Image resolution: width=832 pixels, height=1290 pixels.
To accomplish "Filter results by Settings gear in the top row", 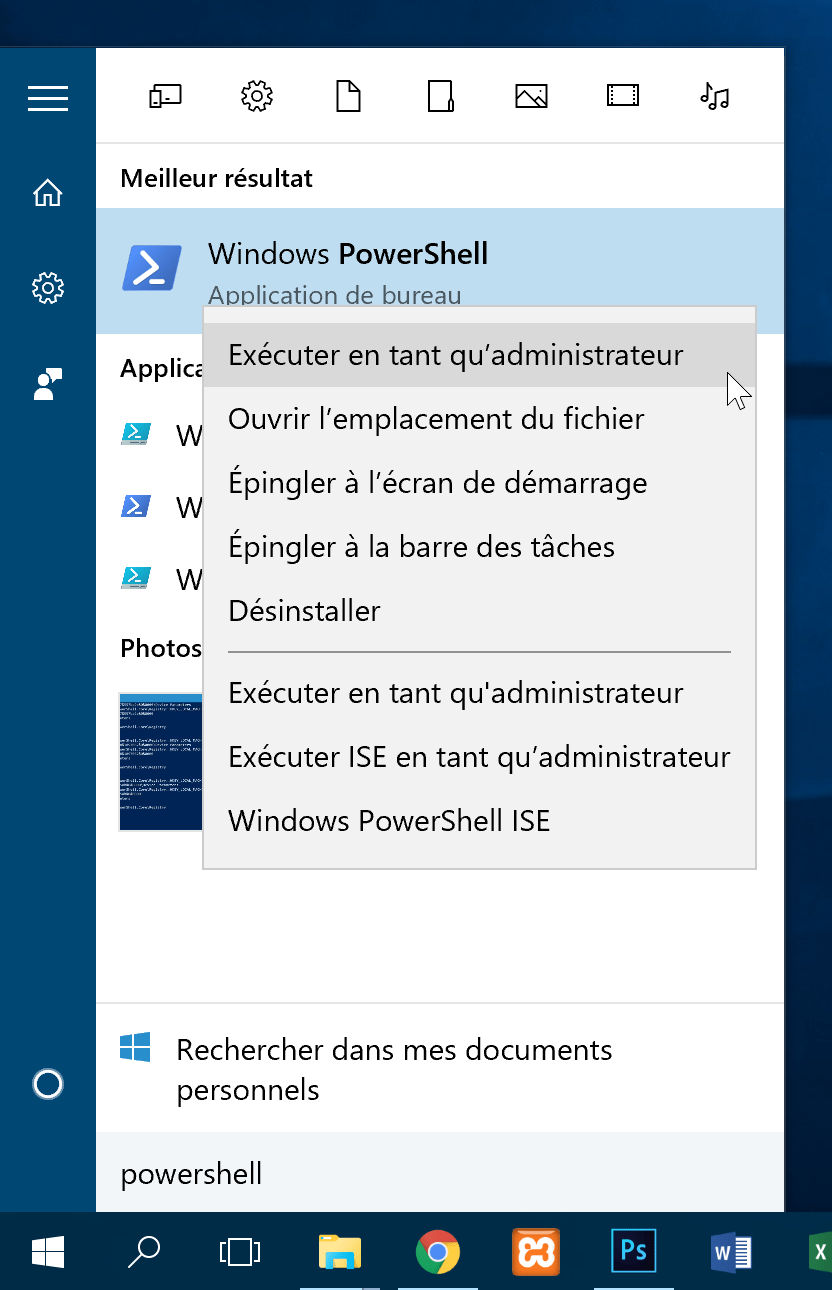I will pos(257,97).
